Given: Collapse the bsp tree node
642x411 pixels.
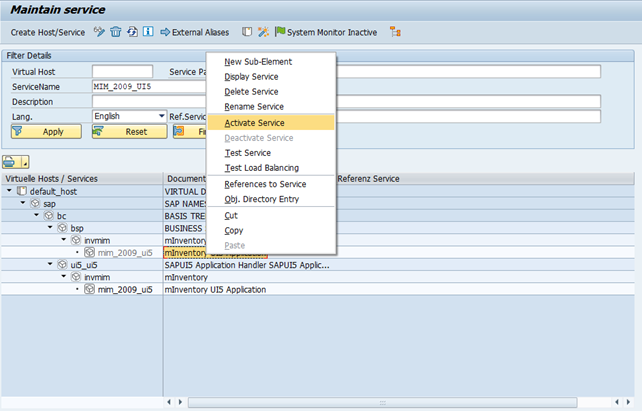Looking at the screenshot, I should click(x=49, y=228).
